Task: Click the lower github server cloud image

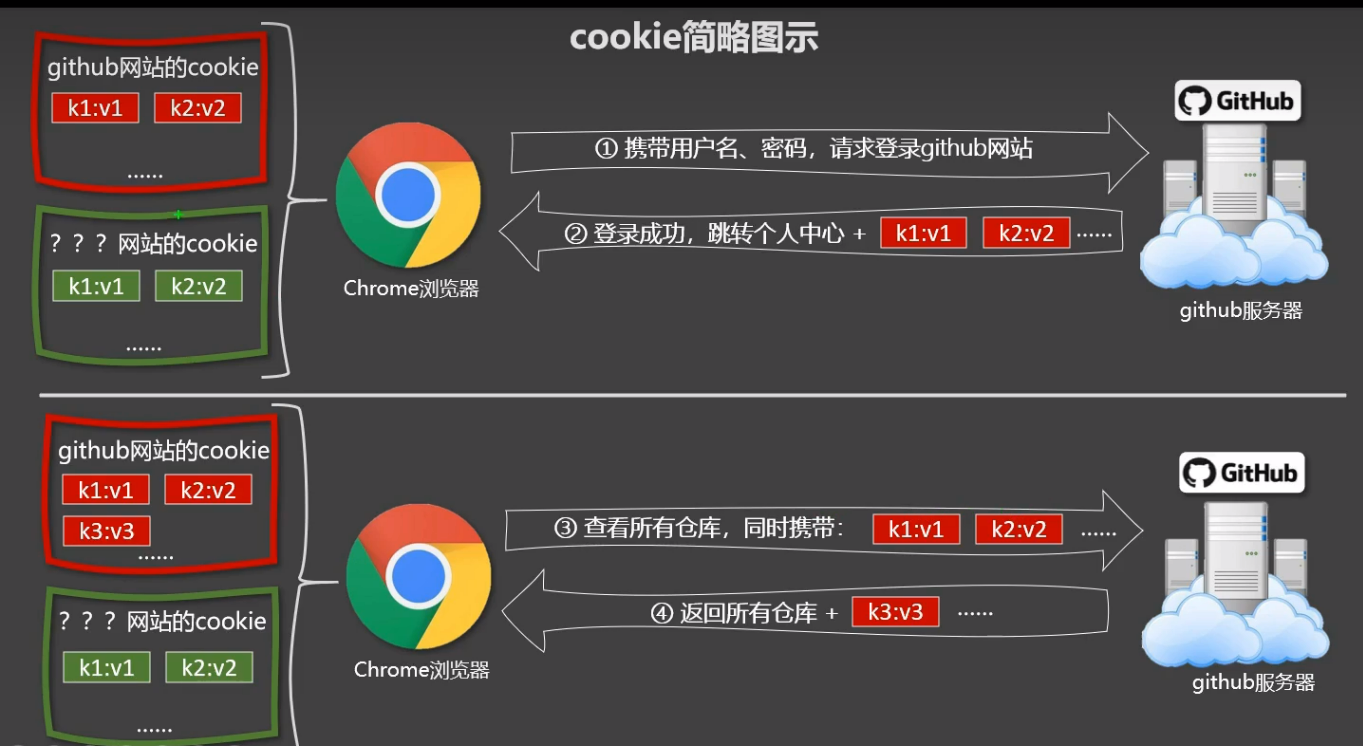Action: 1238,584
